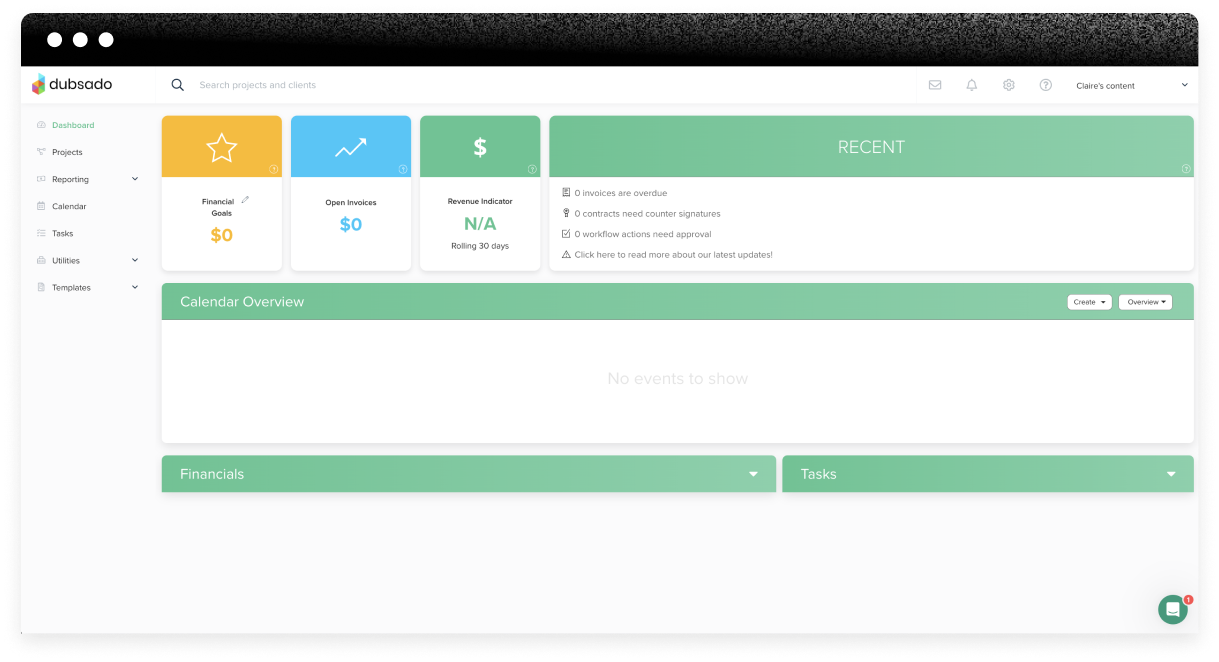Image resolution: width=1219 pixels, height=662 pixels.
Task: Check notifications via the bell icon
Action: [x=971, y=84]
